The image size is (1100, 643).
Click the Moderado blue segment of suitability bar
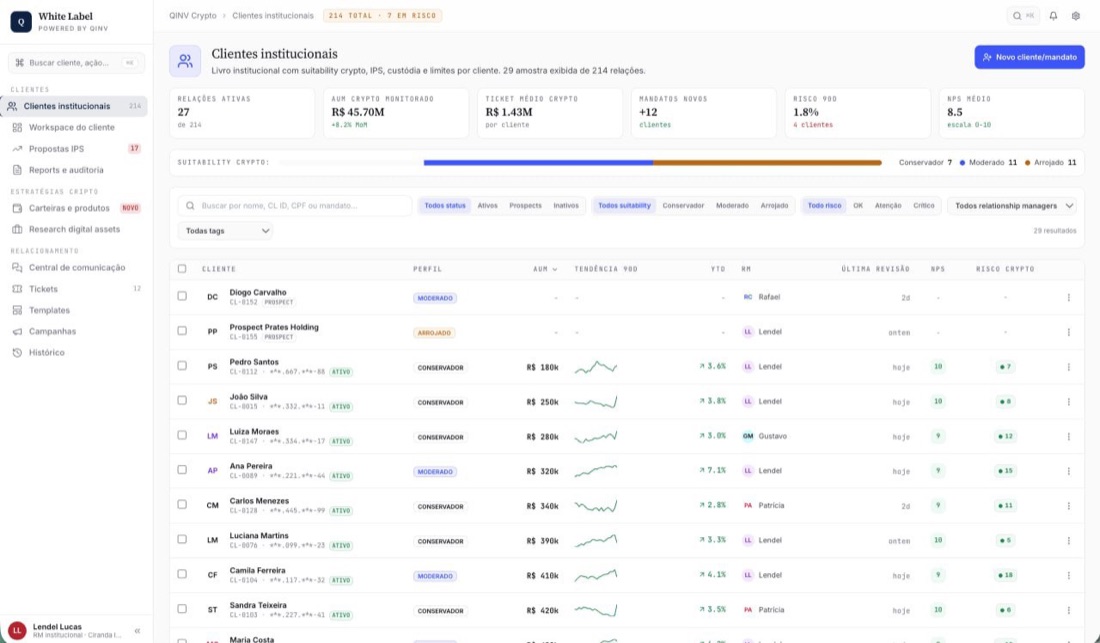click(x=538, y=163)
